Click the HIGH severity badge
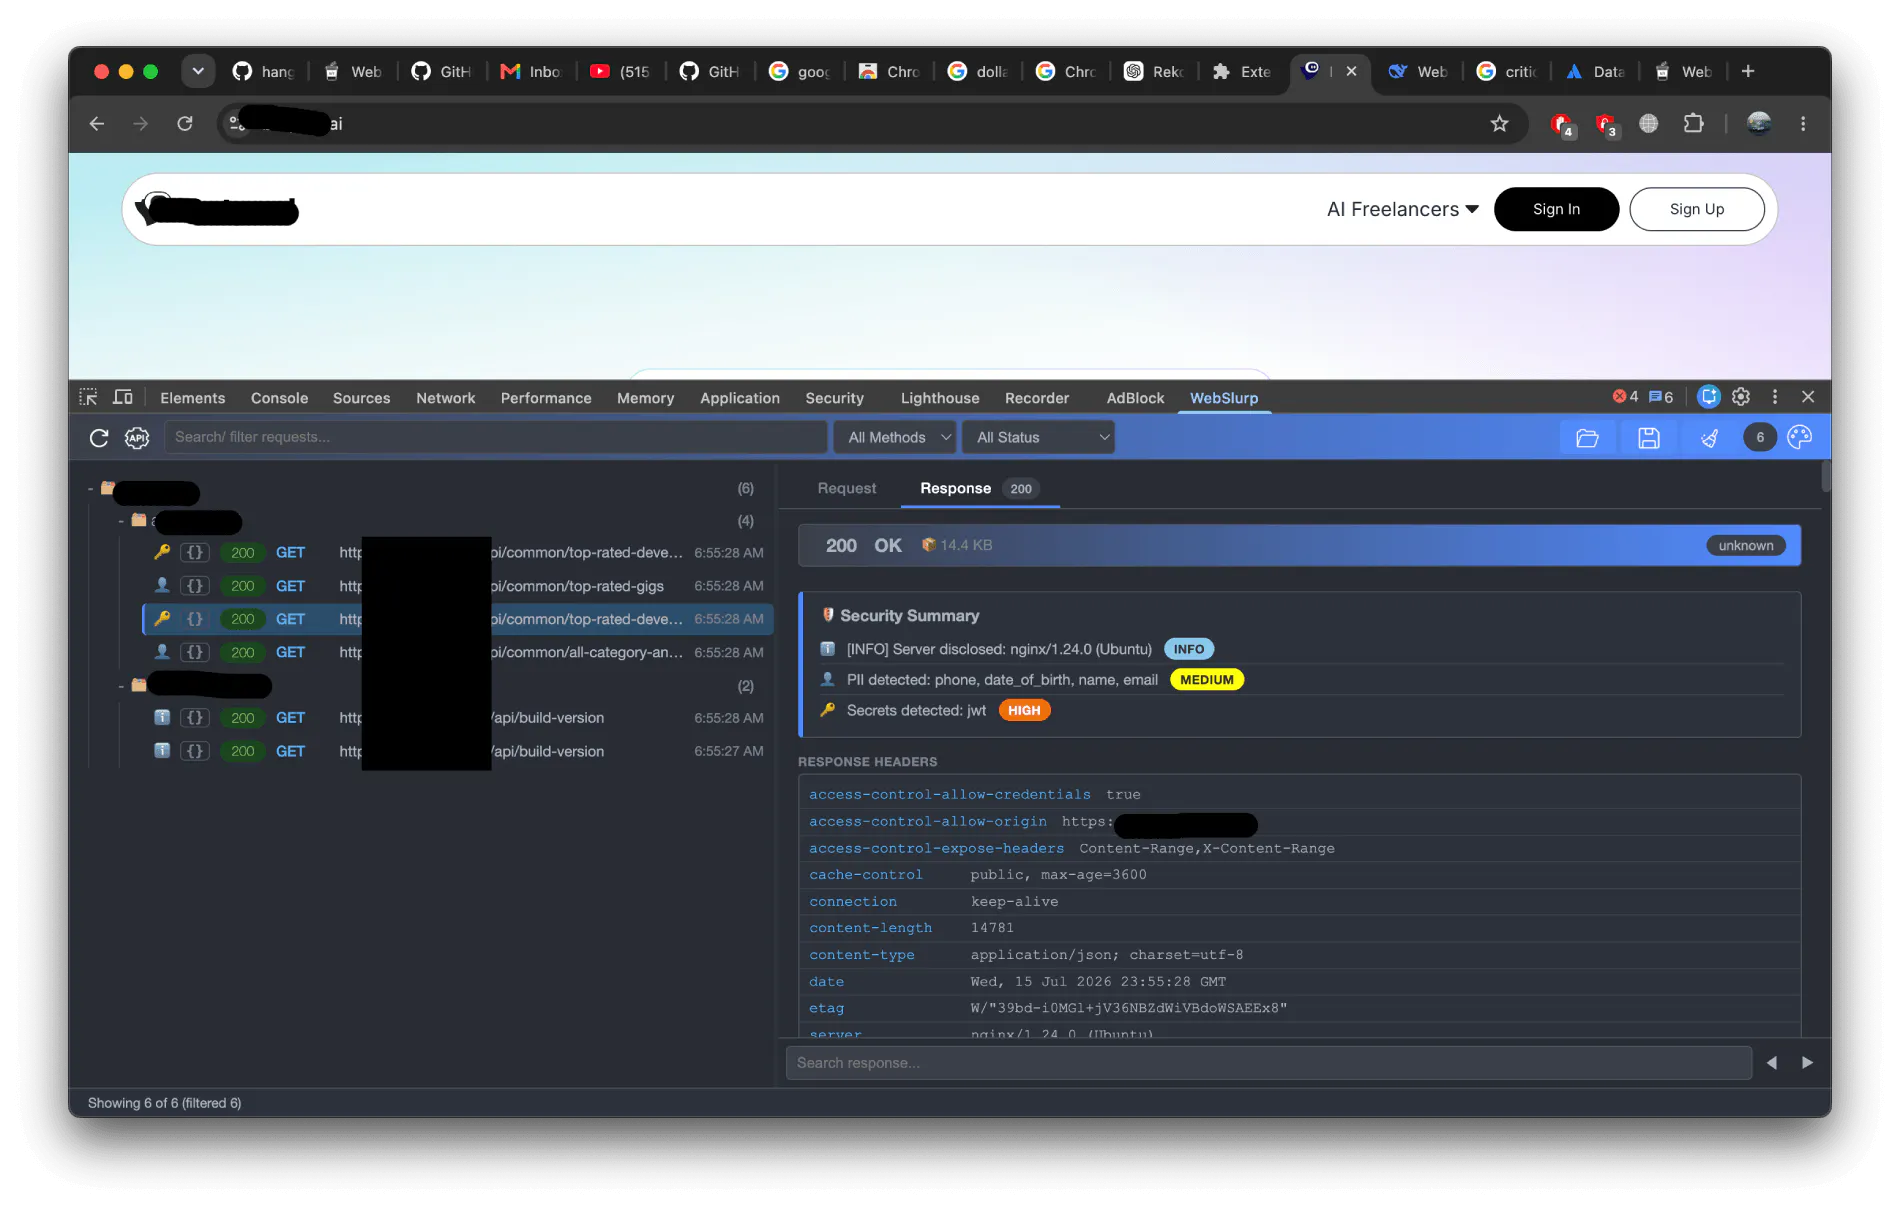The image size is (1900, 1208). point(1023,711)
